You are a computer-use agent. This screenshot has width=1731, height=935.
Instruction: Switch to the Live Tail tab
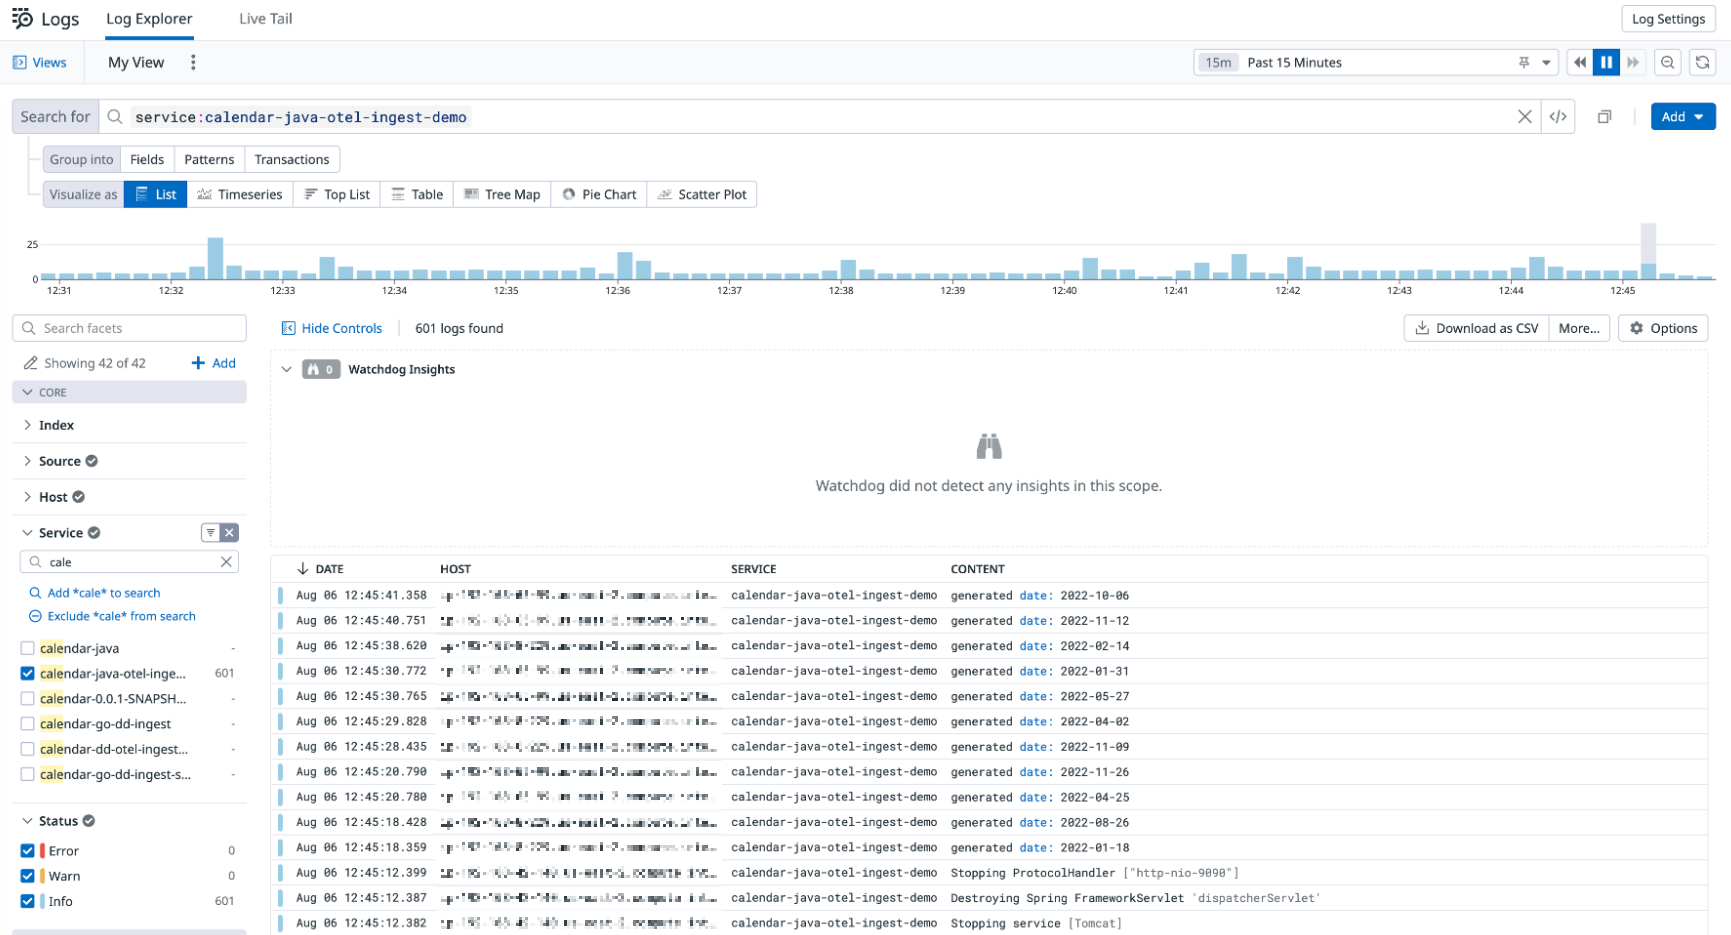tap(265, 19)
